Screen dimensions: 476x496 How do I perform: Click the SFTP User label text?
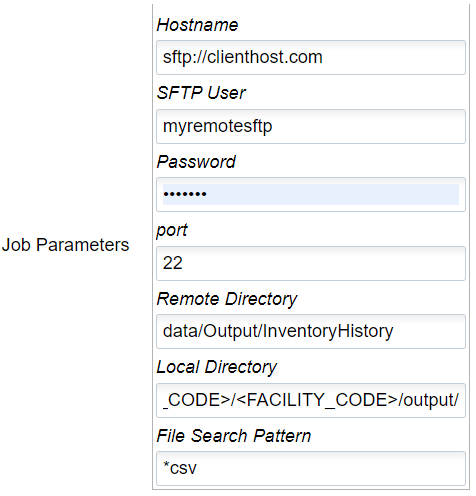click(201, 93)
